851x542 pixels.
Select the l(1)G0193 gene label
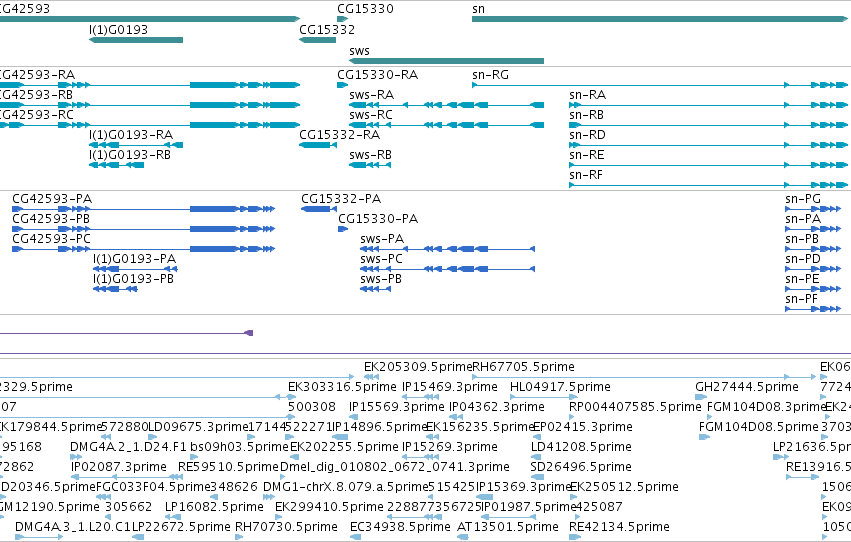118,30
